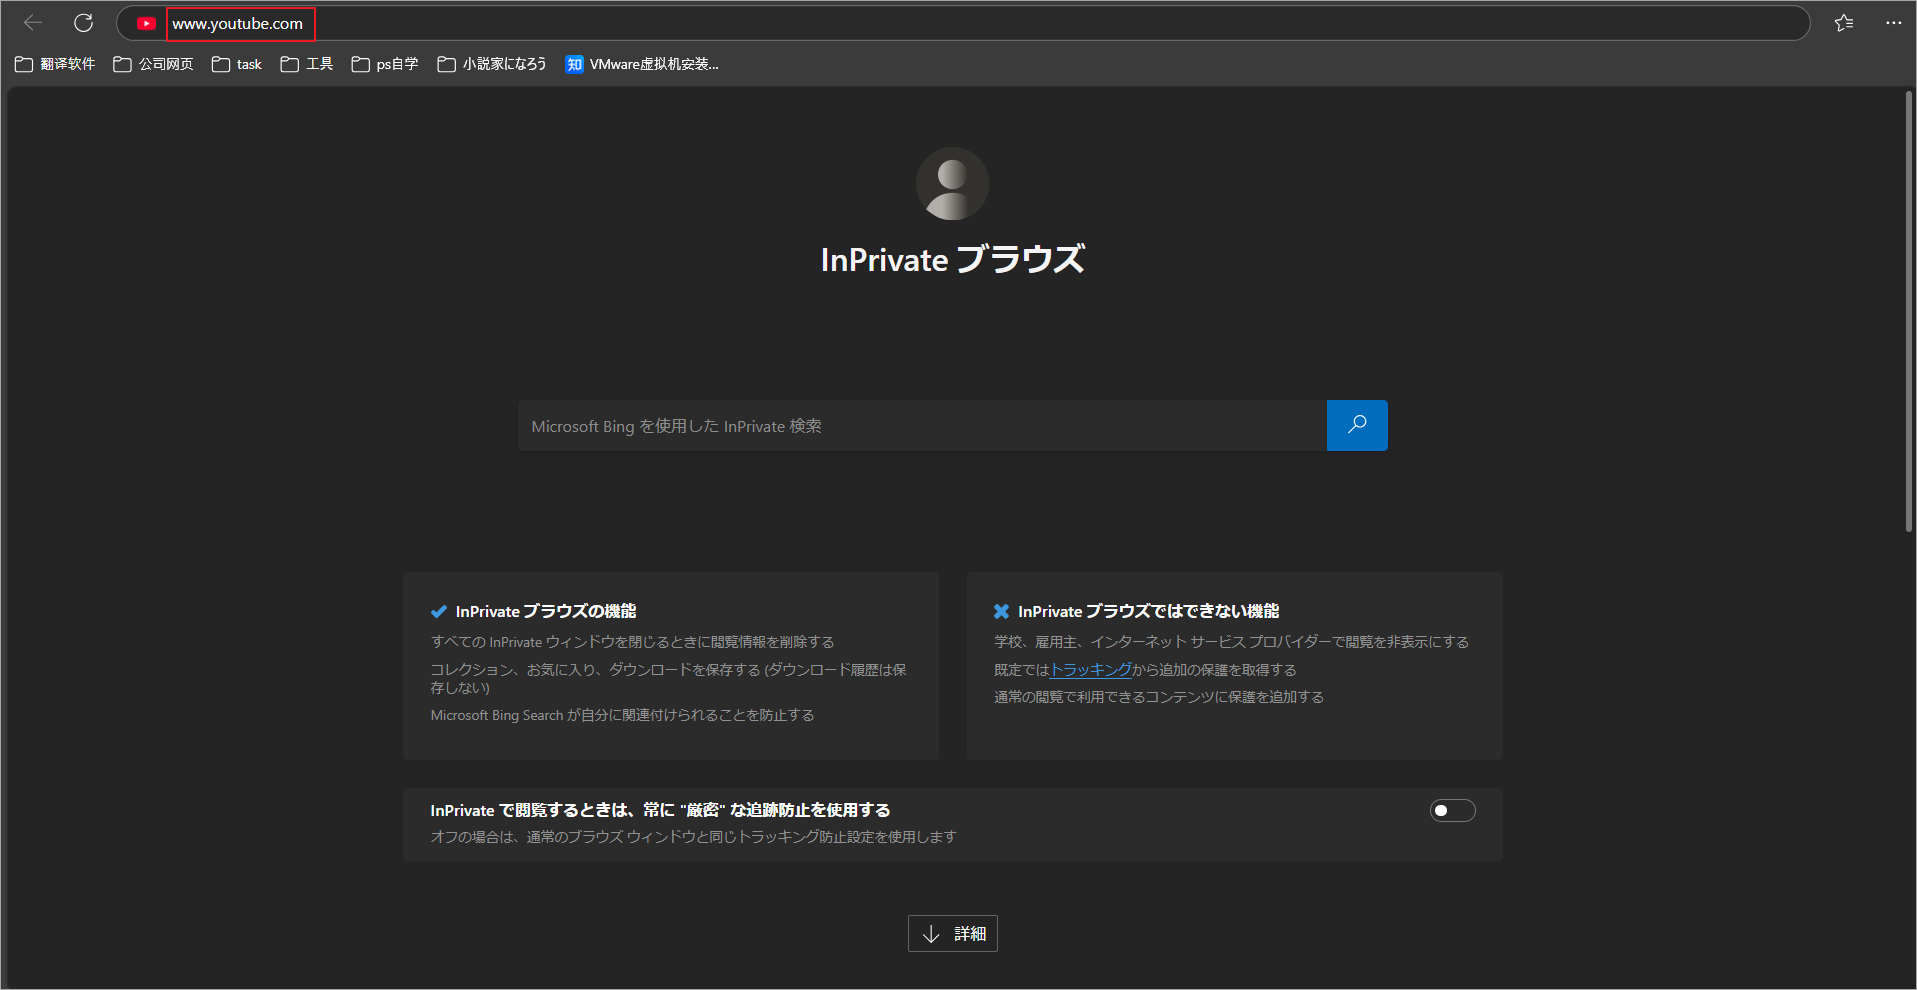
Task: Click the 'すべての InPrivate ウィンドウを閉じる' line
Action: [x=632, y=642]
